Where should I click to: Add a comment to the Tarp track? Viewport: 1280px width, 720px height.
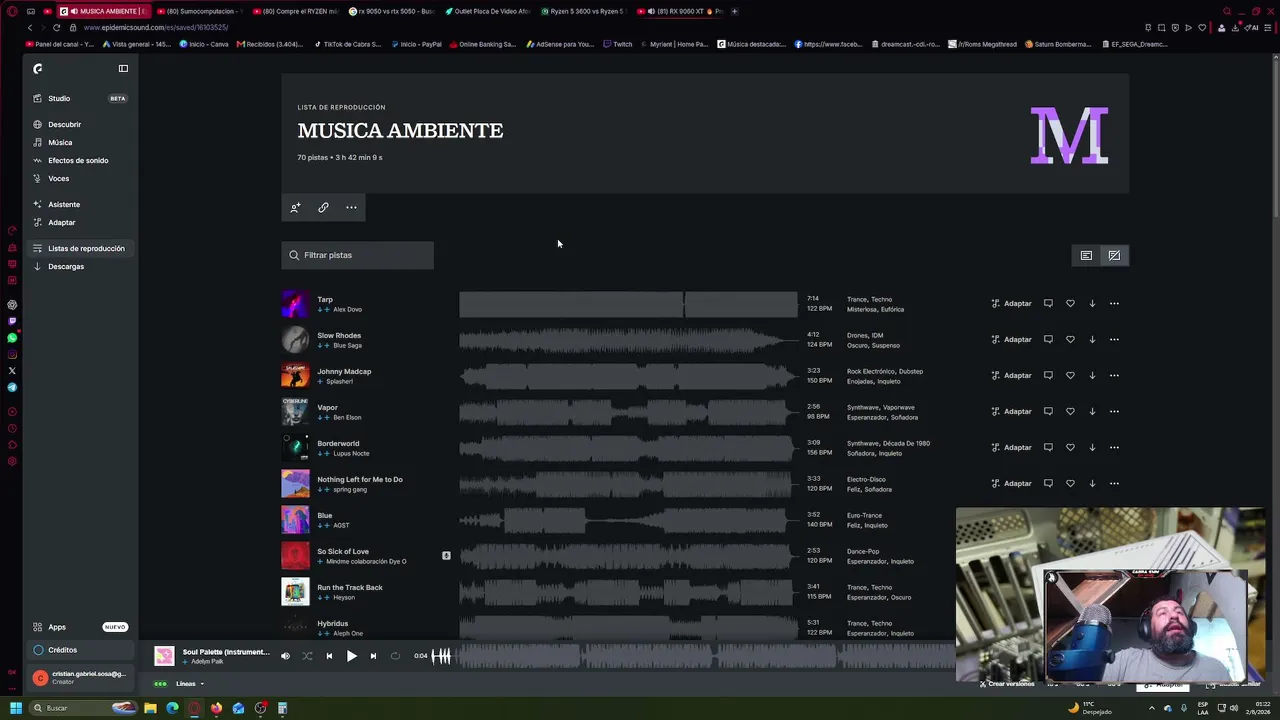pos(1048,303)
